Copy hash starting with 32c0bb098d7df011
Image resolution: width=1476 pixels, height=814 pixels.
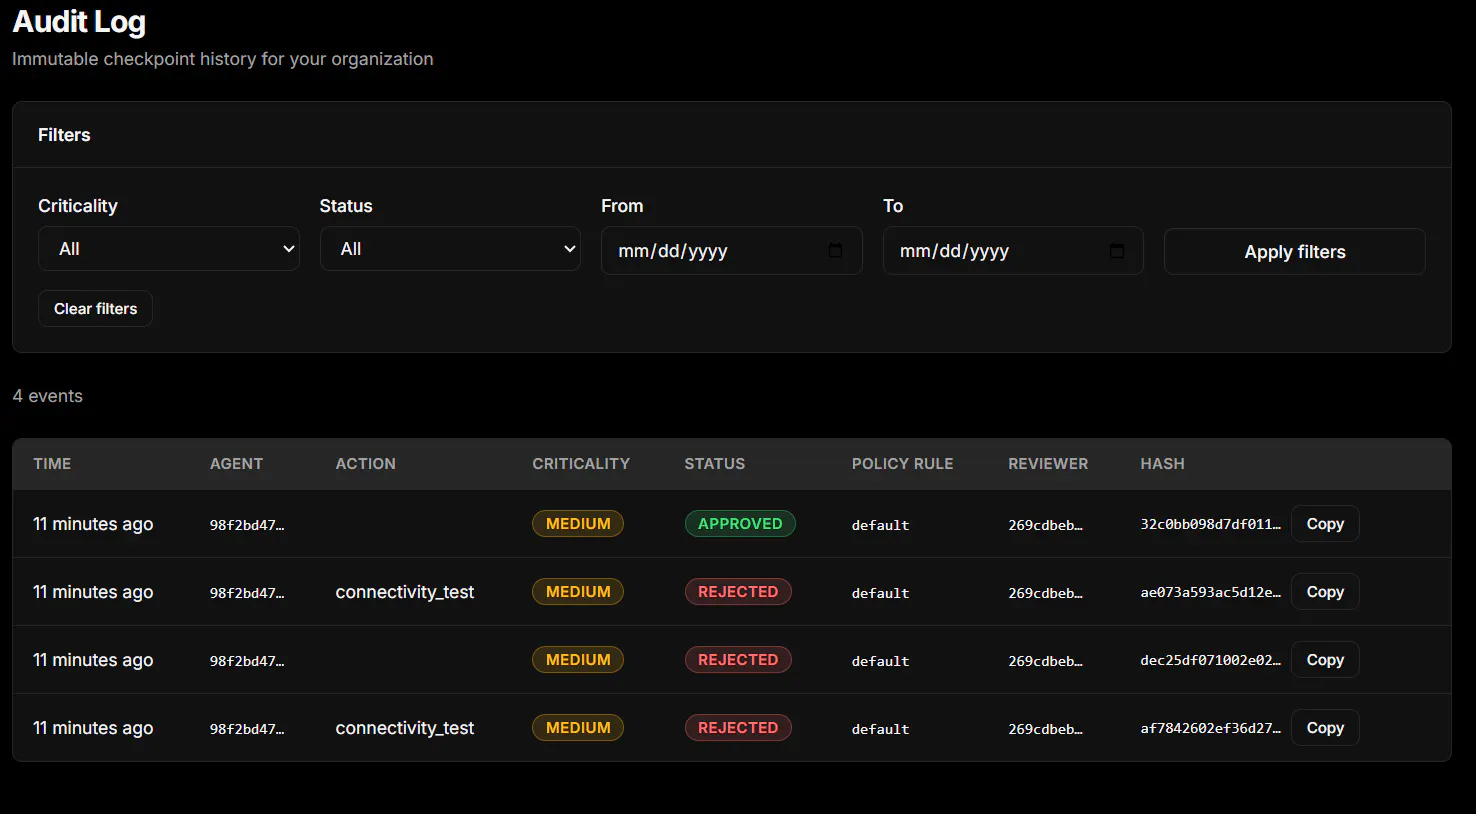coord(1325,524)
